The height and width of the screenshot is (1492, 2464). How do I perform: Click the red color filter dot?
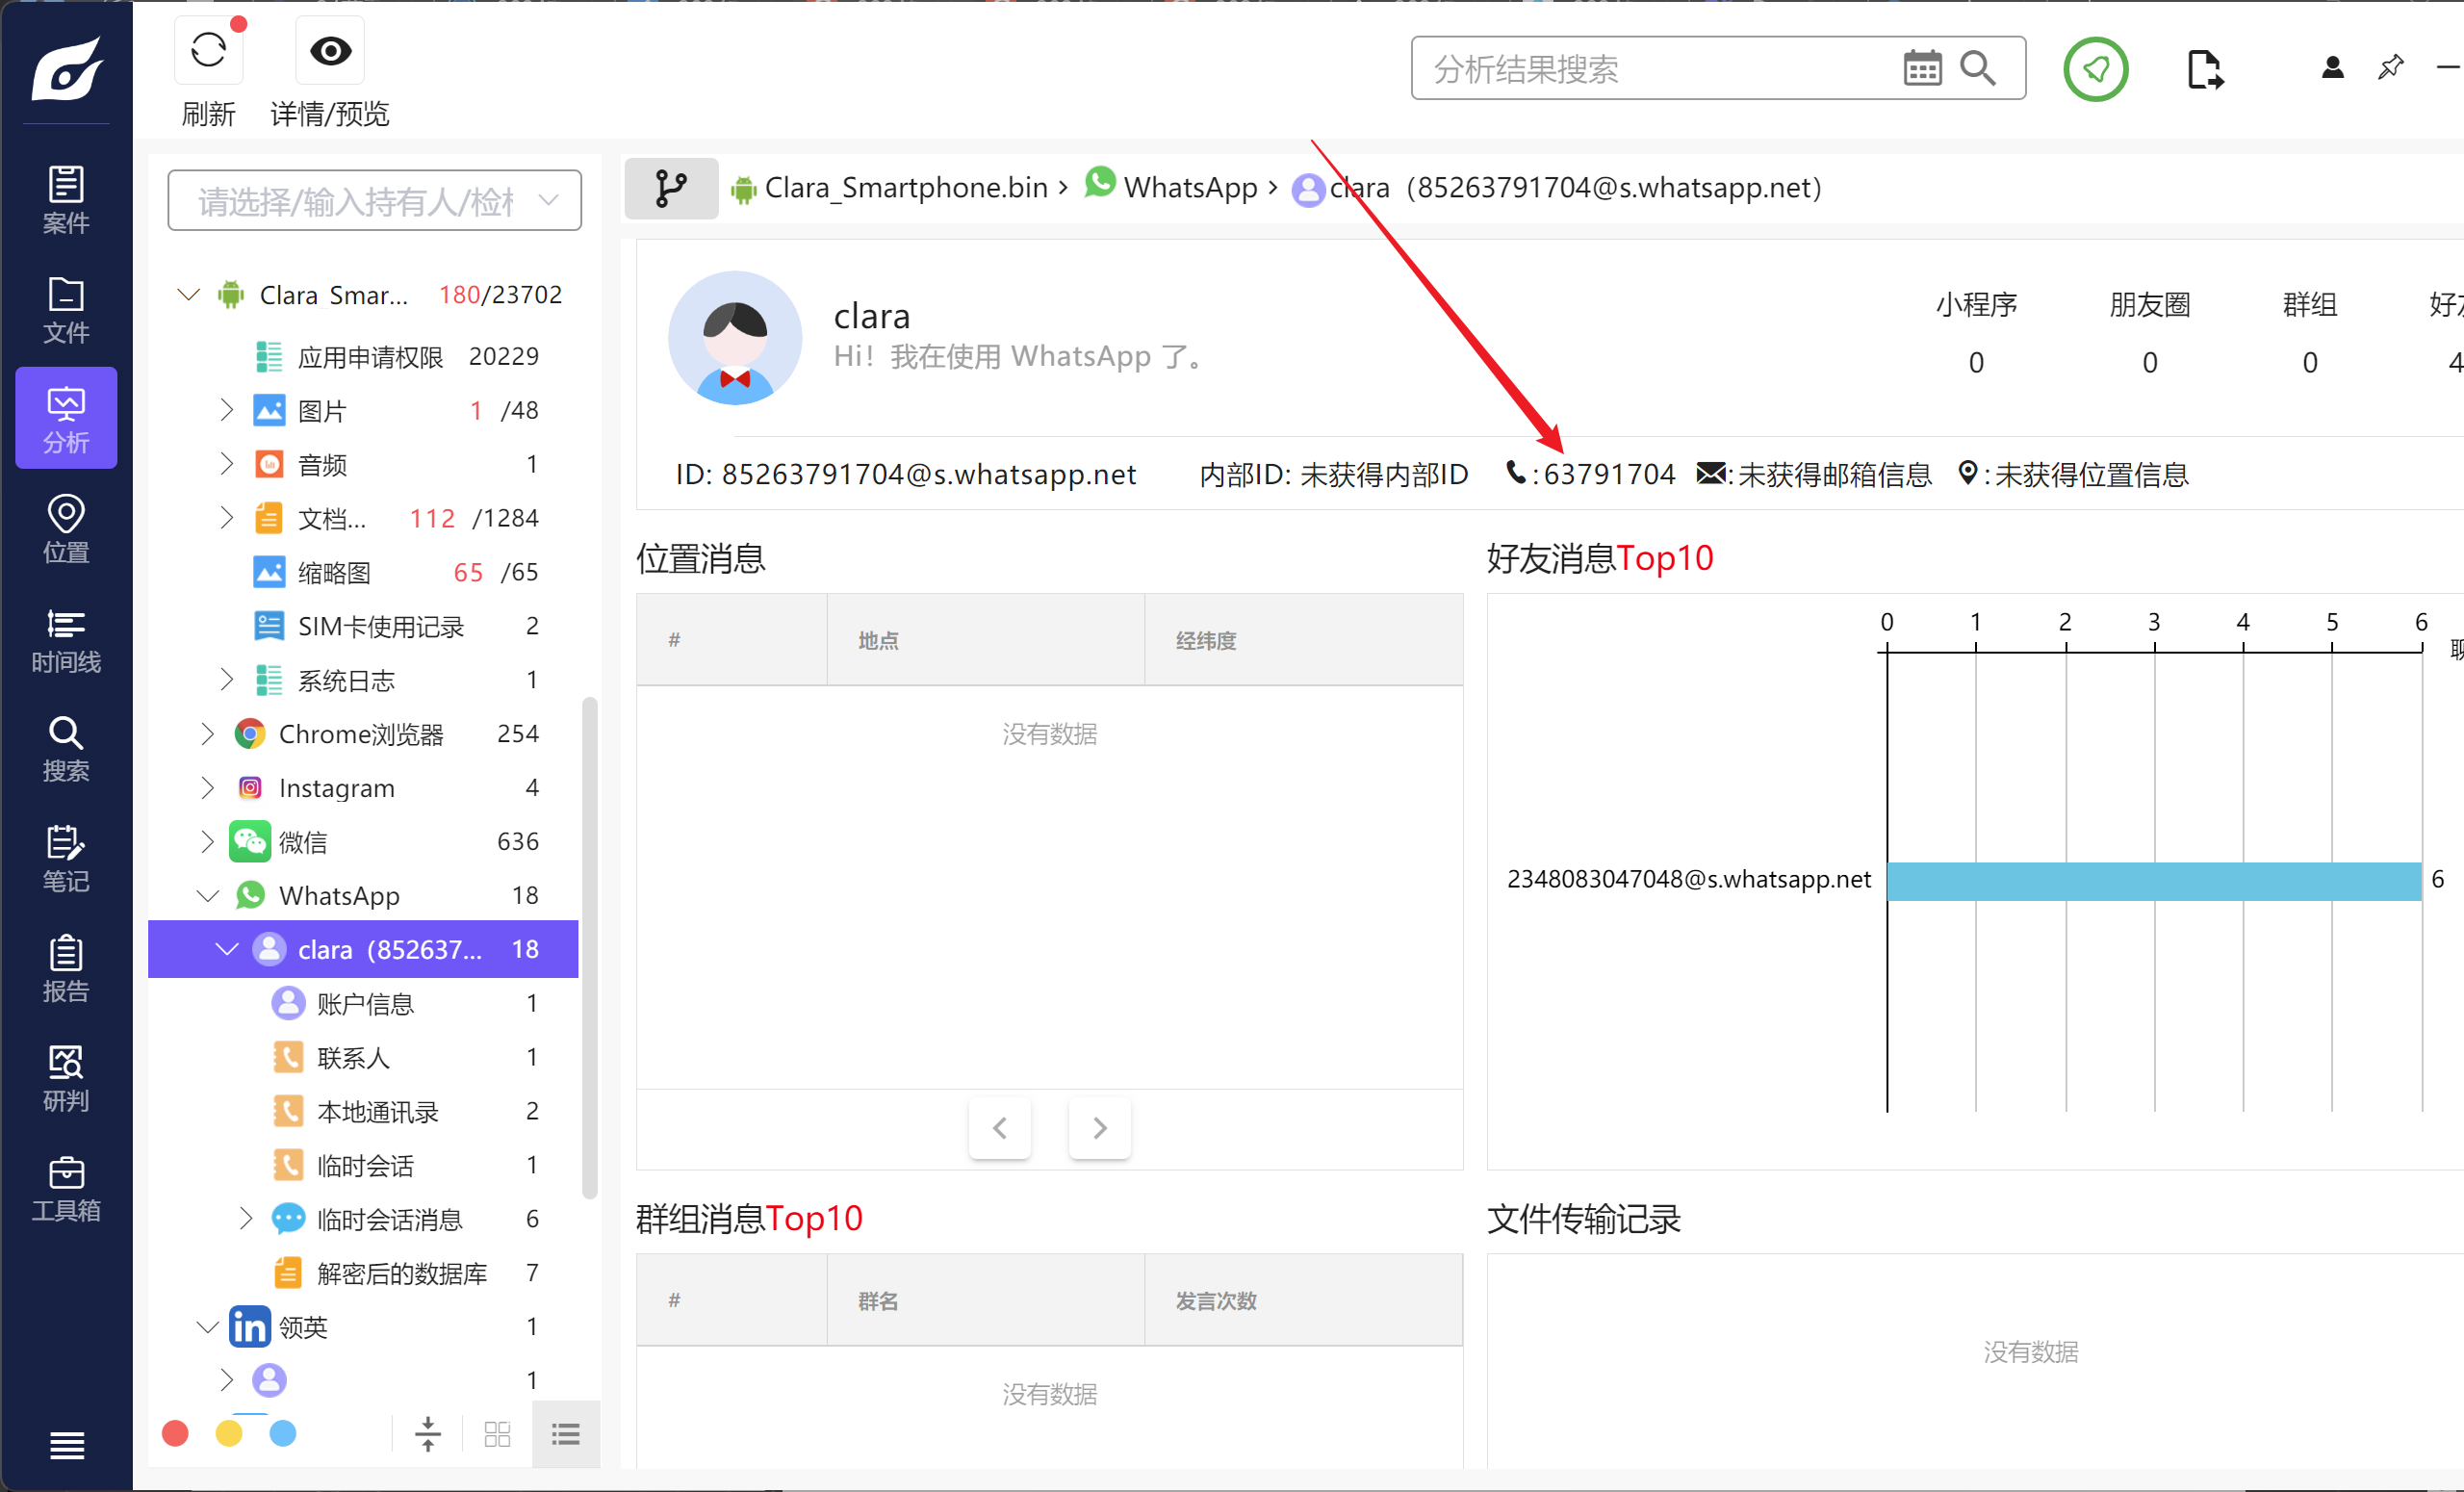click(175, 1434)
